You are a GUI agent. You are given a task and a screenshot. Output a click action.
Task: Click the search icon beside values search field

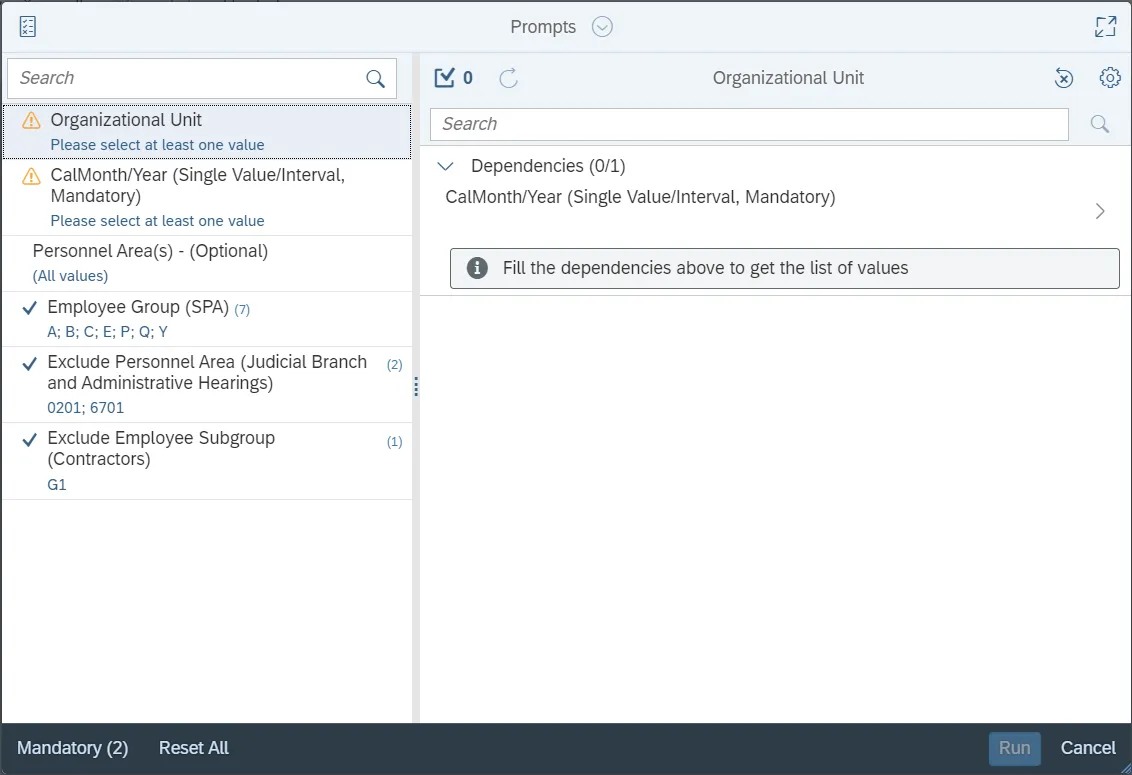point(1099,124)
